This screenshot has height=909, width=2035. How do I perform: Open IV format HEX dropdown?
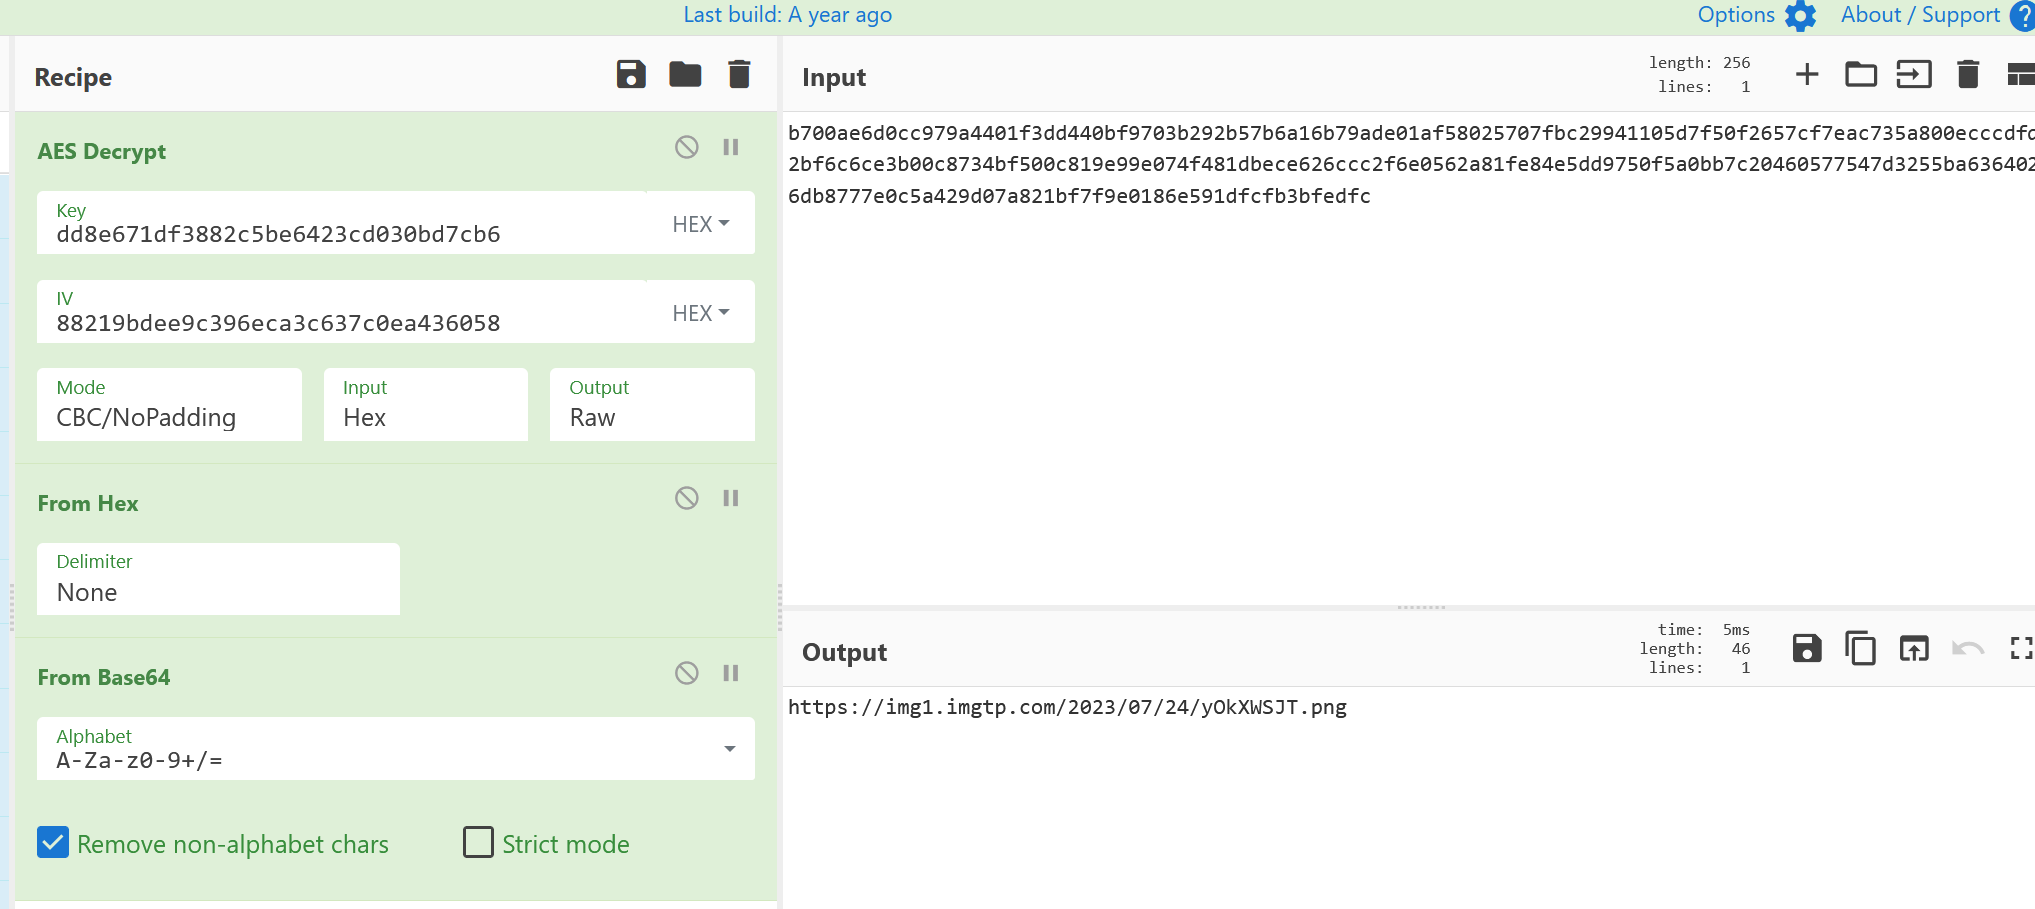700,313
